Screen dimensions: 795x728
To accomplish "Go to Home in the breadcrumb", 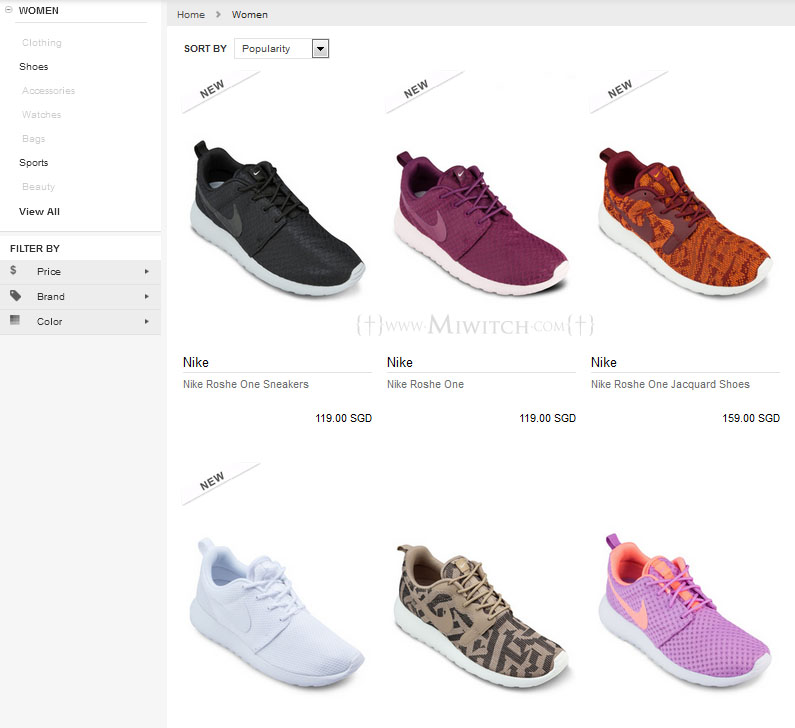I will [x=191, y=15].
